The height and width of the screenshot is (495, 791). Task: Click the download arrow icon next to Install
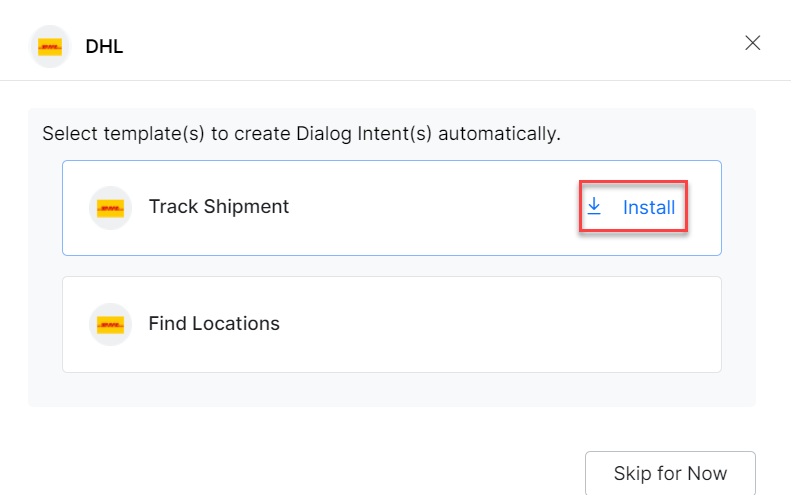(x=594, y=207)
